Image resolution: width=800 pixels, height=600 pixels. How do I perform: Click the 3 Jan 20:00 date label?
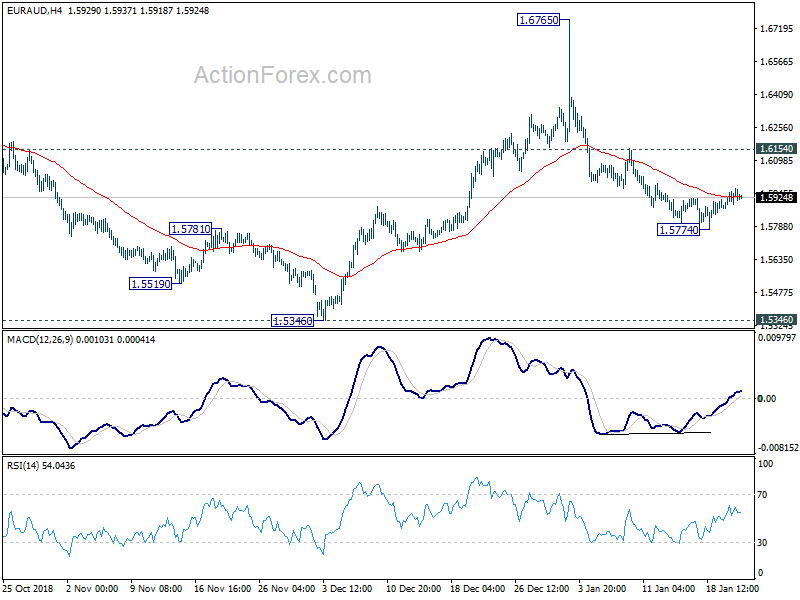[x=603, y=588]
